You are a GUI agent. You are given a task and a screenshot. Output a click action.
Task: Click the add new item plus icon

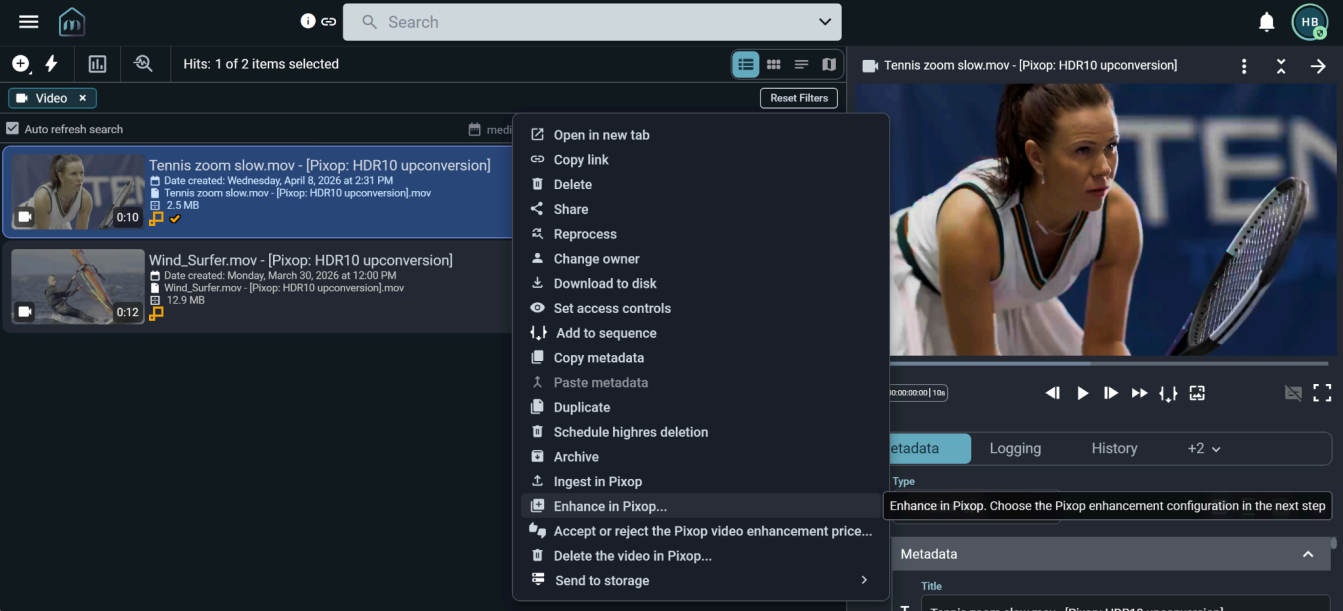pyautogui.click(x=20, y=64)
